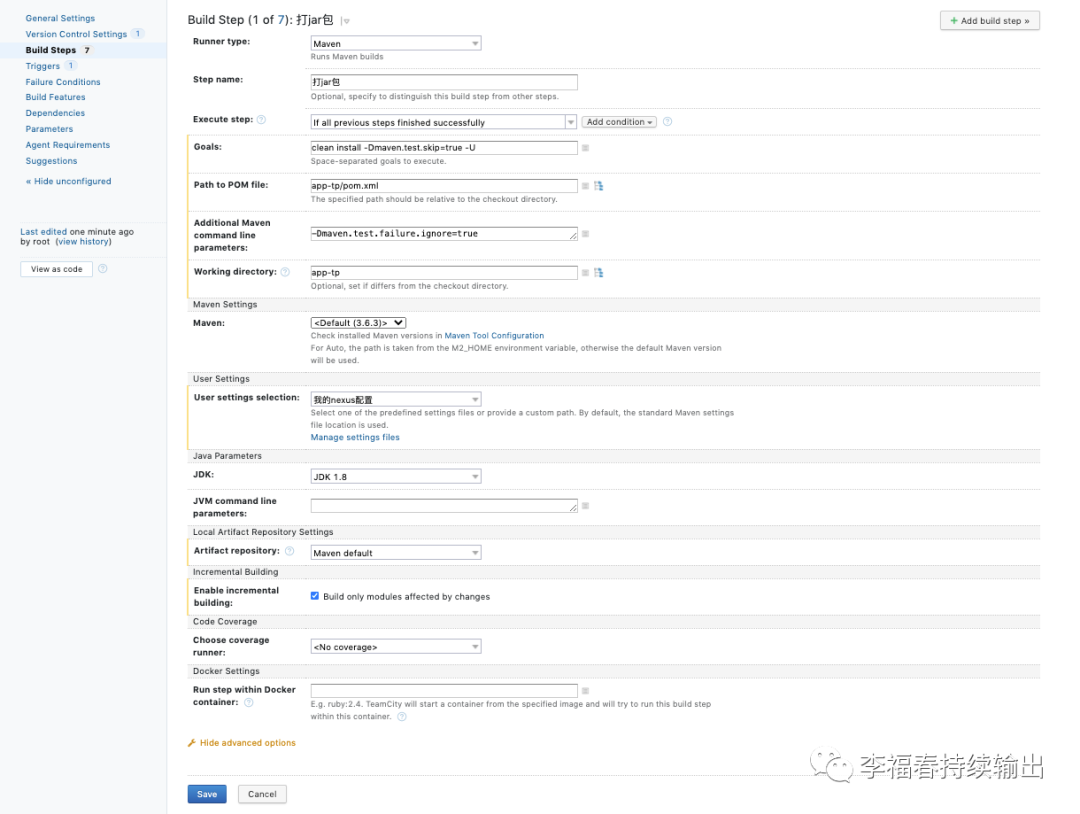The width and height of the screenshot is (1080, 814).
Task: Show help icon next to Add condition
Action: [667, 122]
